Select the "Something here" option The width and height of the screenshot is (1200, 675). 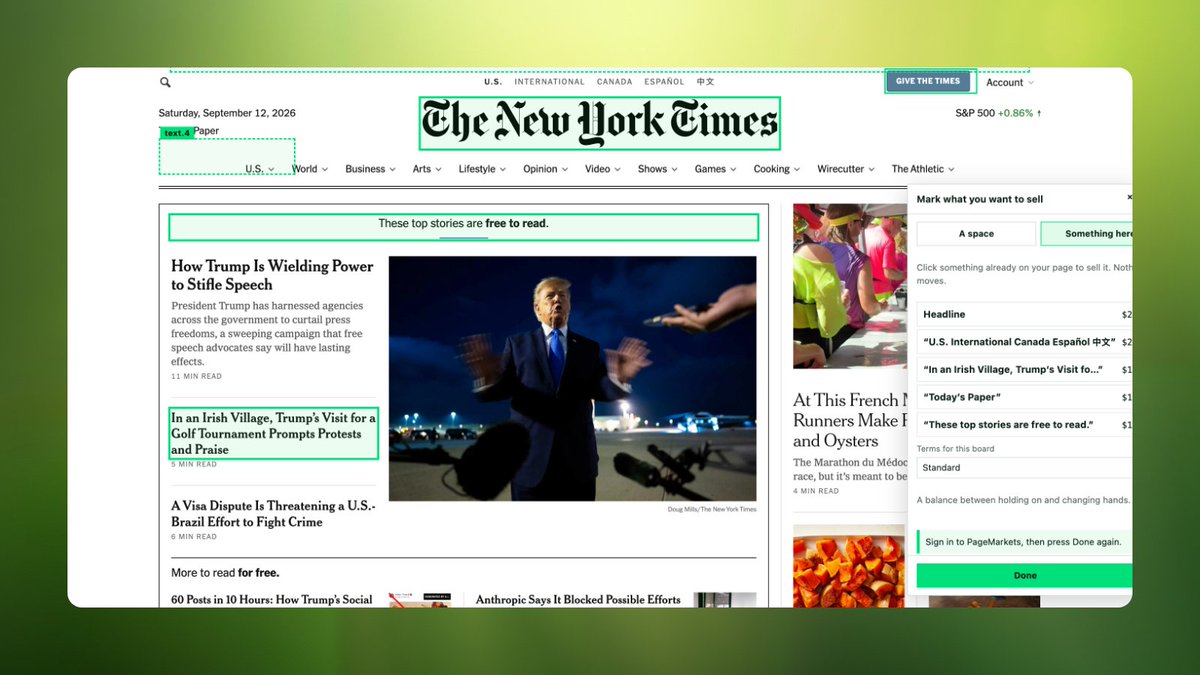point(1087,234)
